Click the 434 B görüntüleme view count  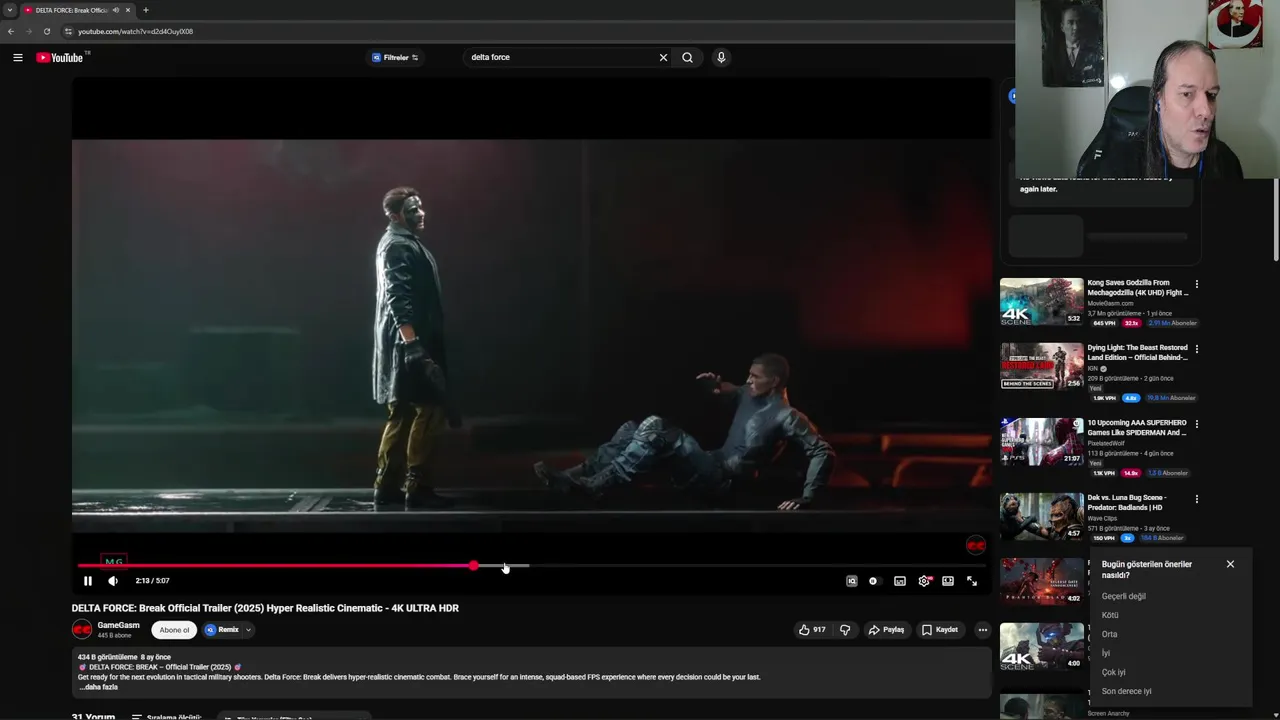[x=107, y=657]
